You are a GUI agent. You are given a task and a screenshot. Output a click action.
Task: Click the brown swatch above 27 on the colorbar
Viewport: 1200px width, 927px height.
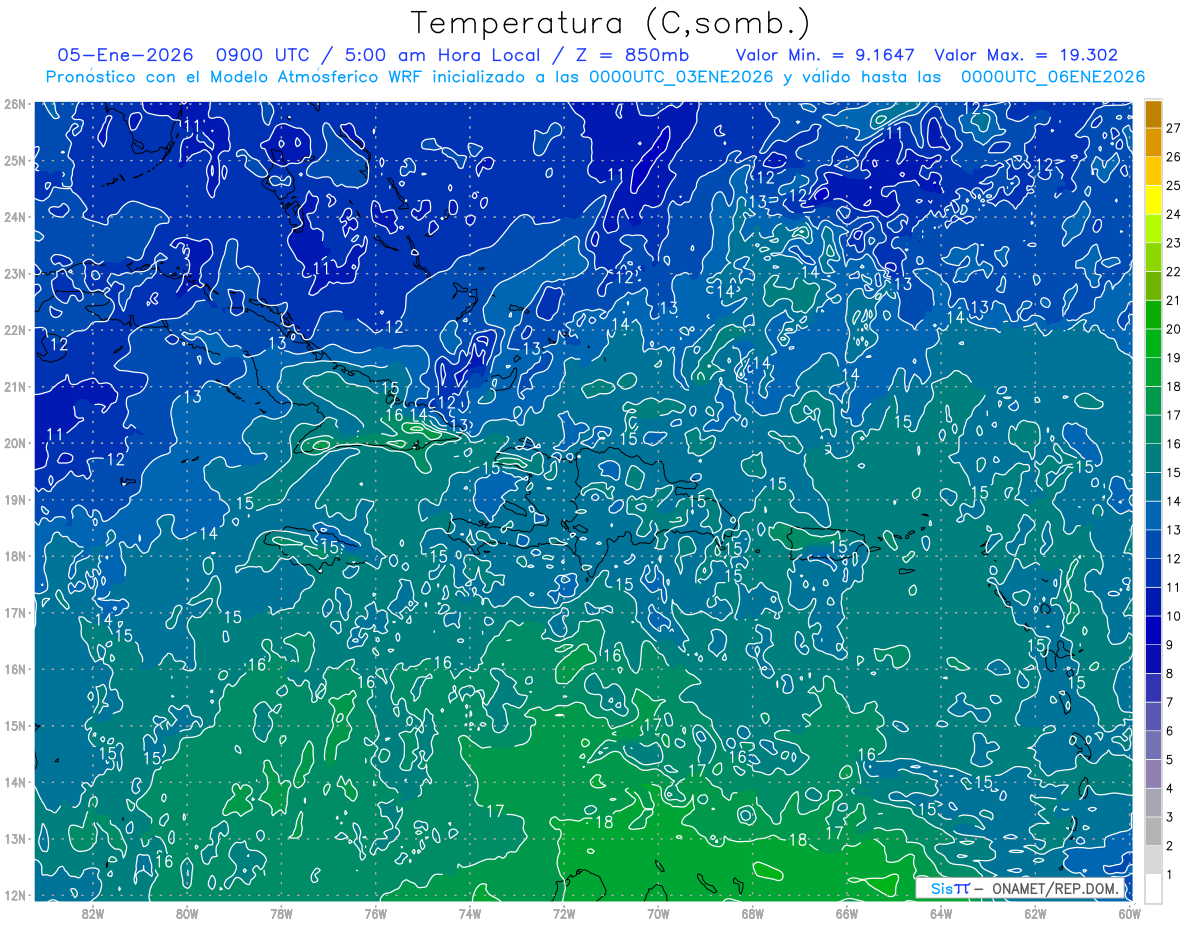click(1153, 113)
